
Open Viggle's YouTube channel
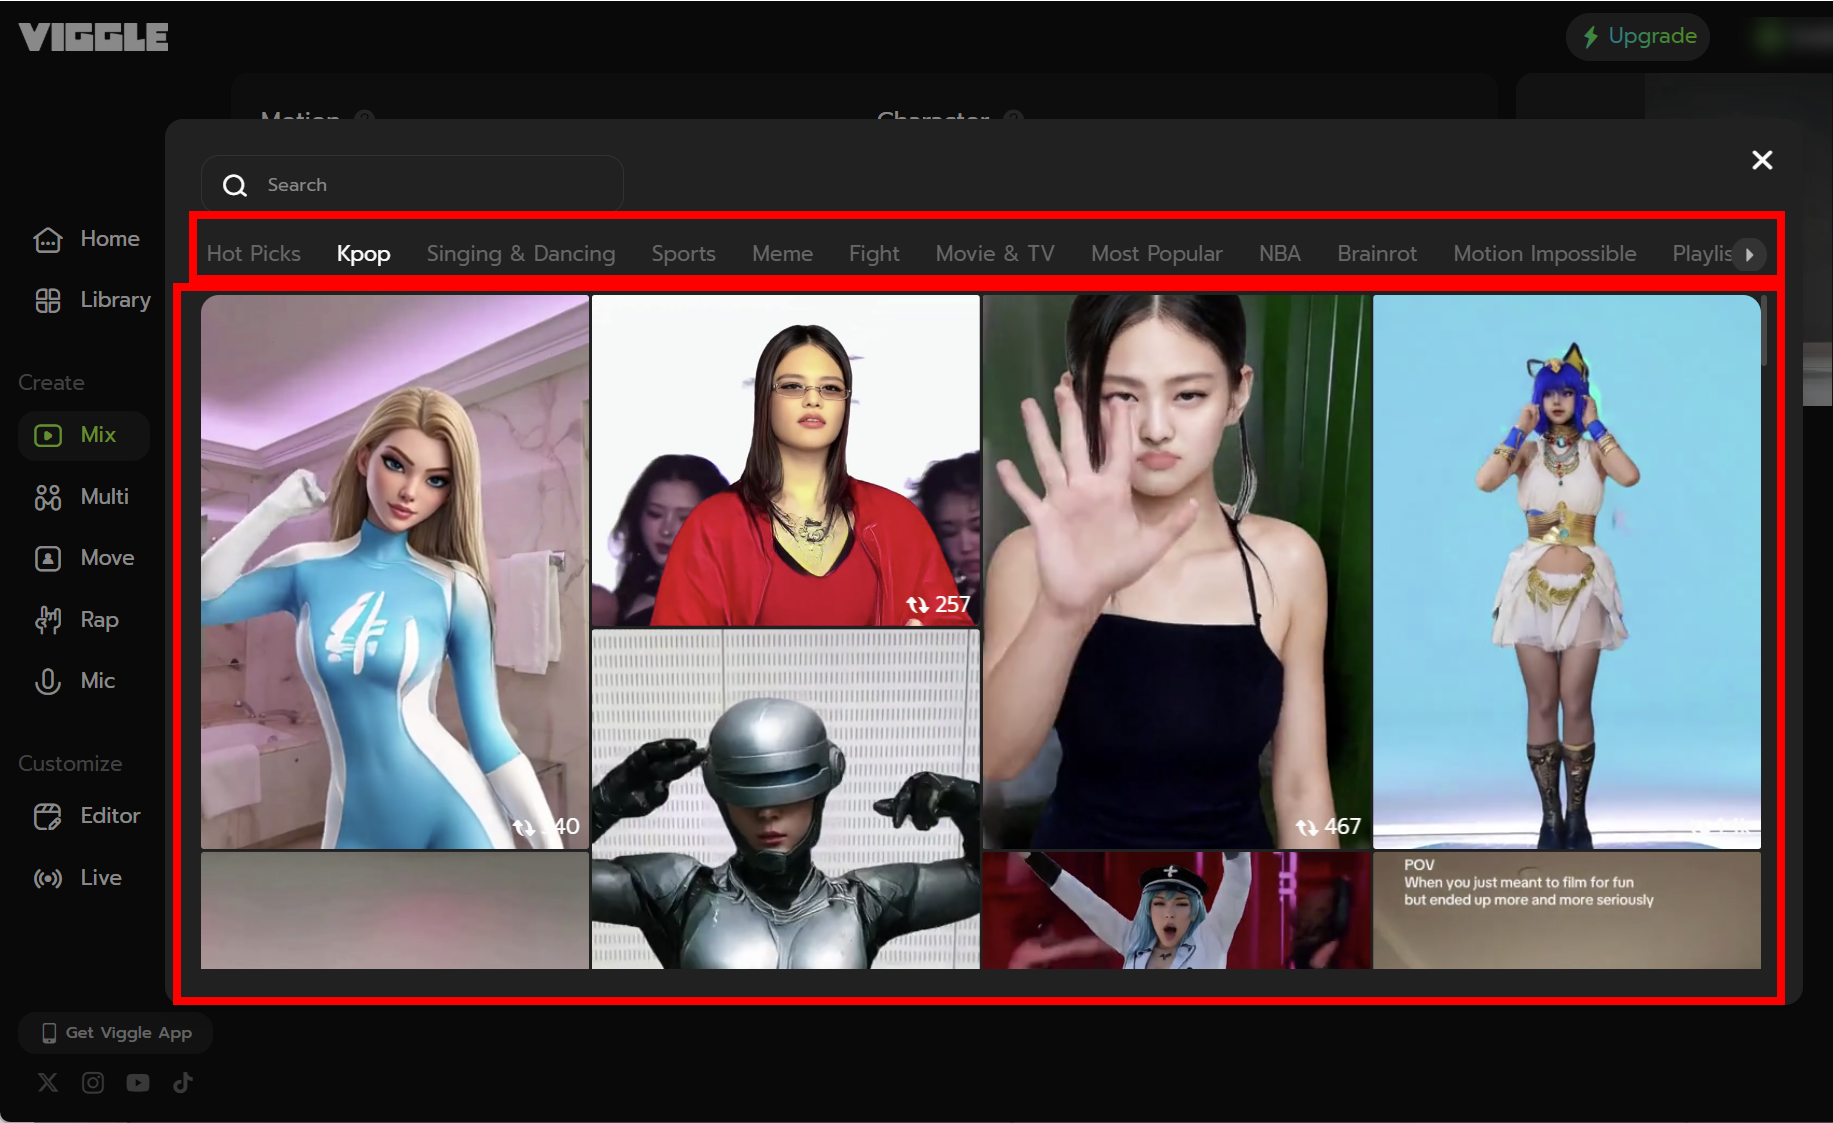138,1082
